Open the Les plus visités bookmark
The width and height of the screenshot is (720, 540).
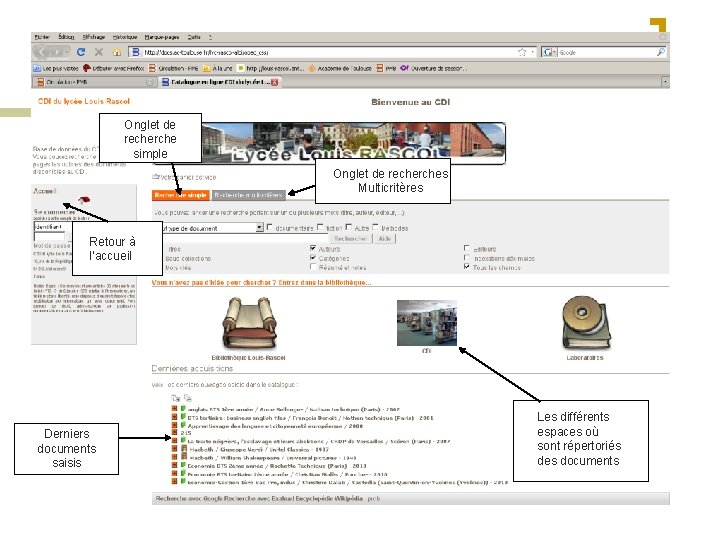pos(56,68)
